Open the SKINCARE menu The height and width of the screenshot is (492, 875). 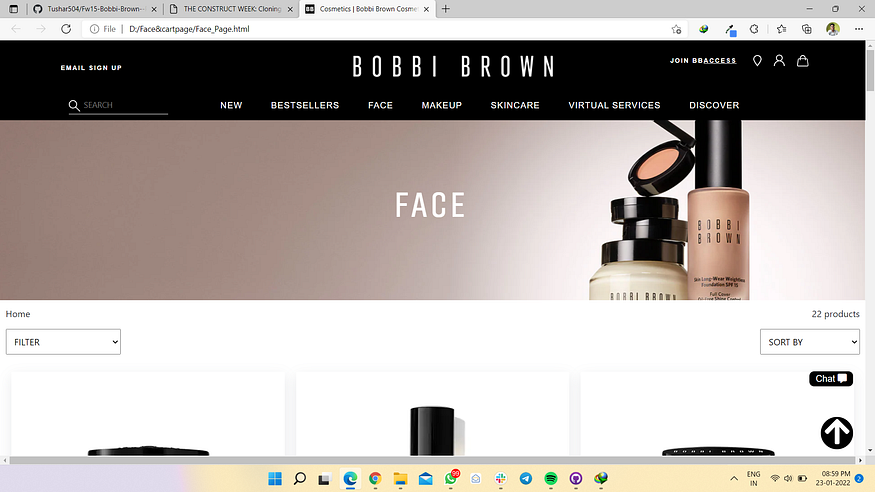(515, 105)
